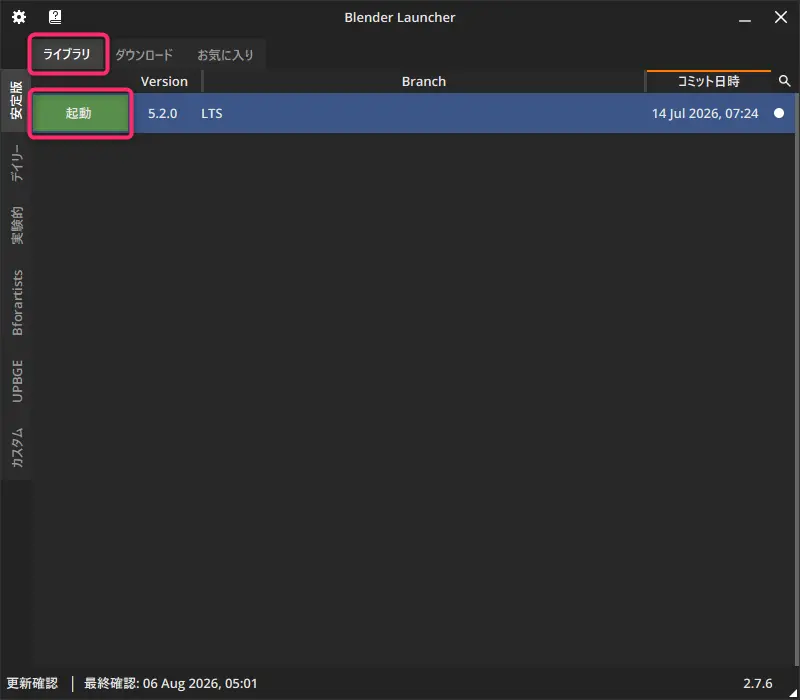Click the white circle indicator on 5.2.0 row
This screenshot has height=700, width=800.
point(779,113)
